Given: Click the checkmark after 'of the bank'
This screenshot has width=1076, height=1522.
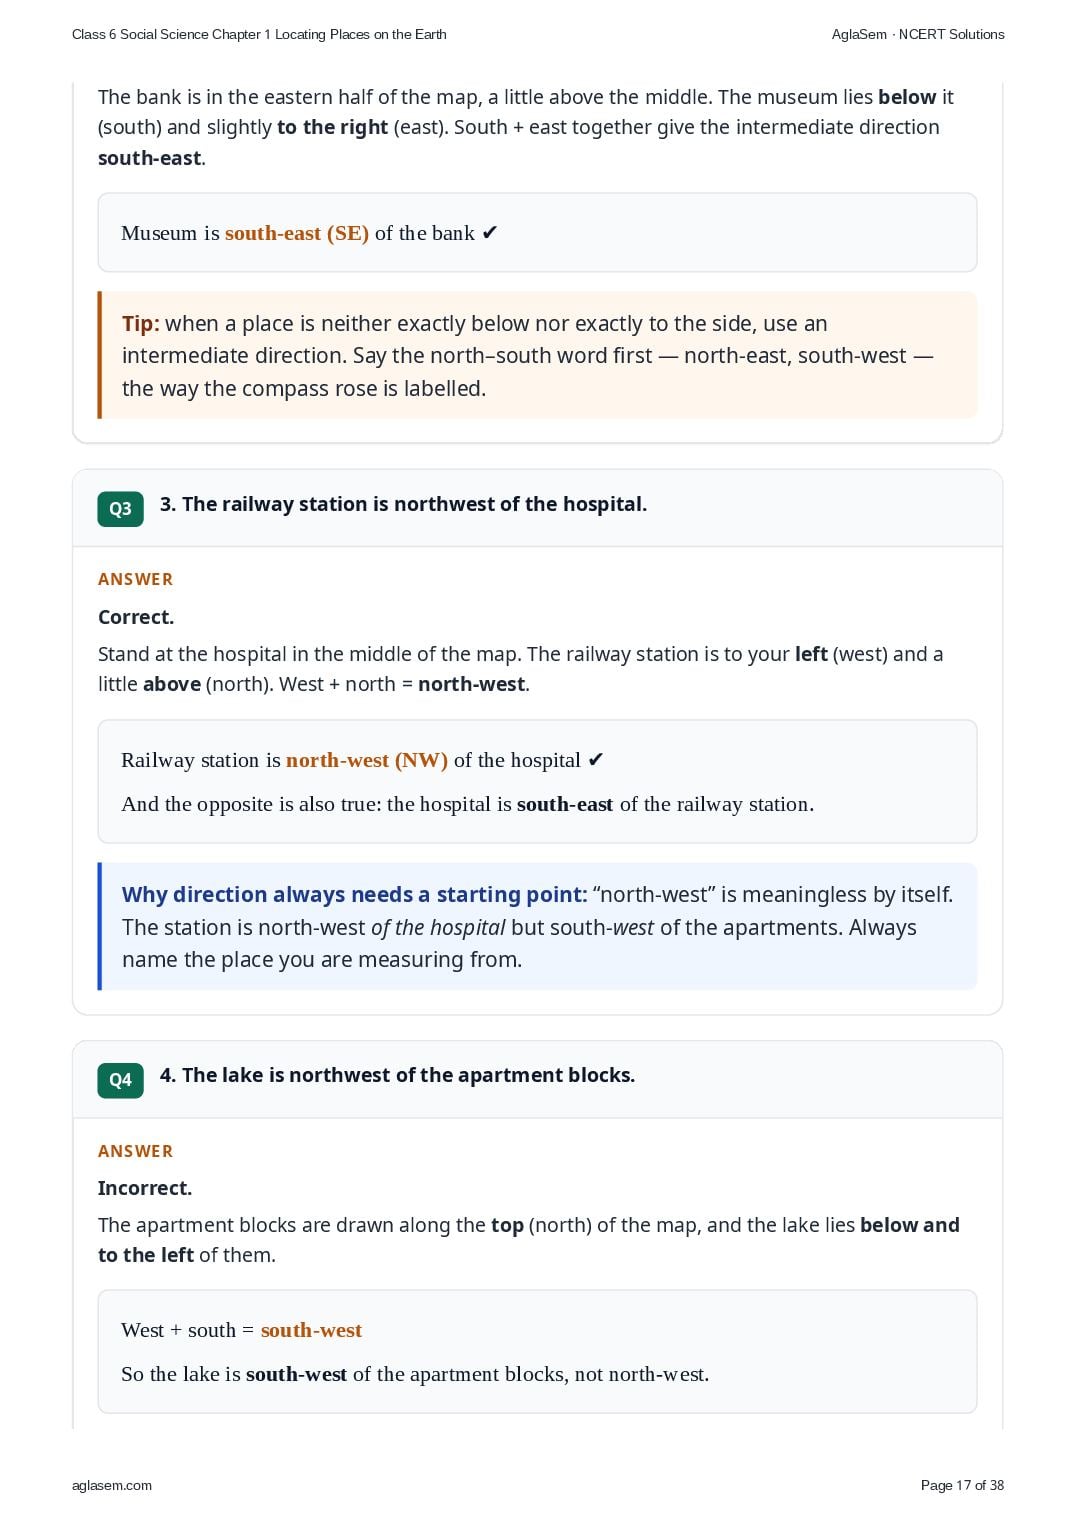Looking at the screenshot, I should pyautogui.click(x=489, y=233).
